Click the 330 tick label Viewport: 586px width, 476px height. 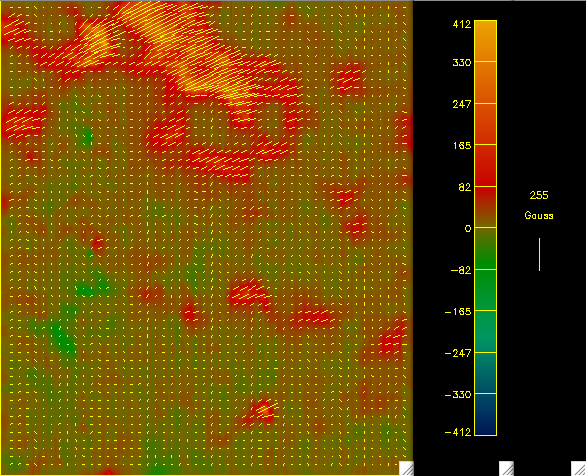[x=462, y=62]
